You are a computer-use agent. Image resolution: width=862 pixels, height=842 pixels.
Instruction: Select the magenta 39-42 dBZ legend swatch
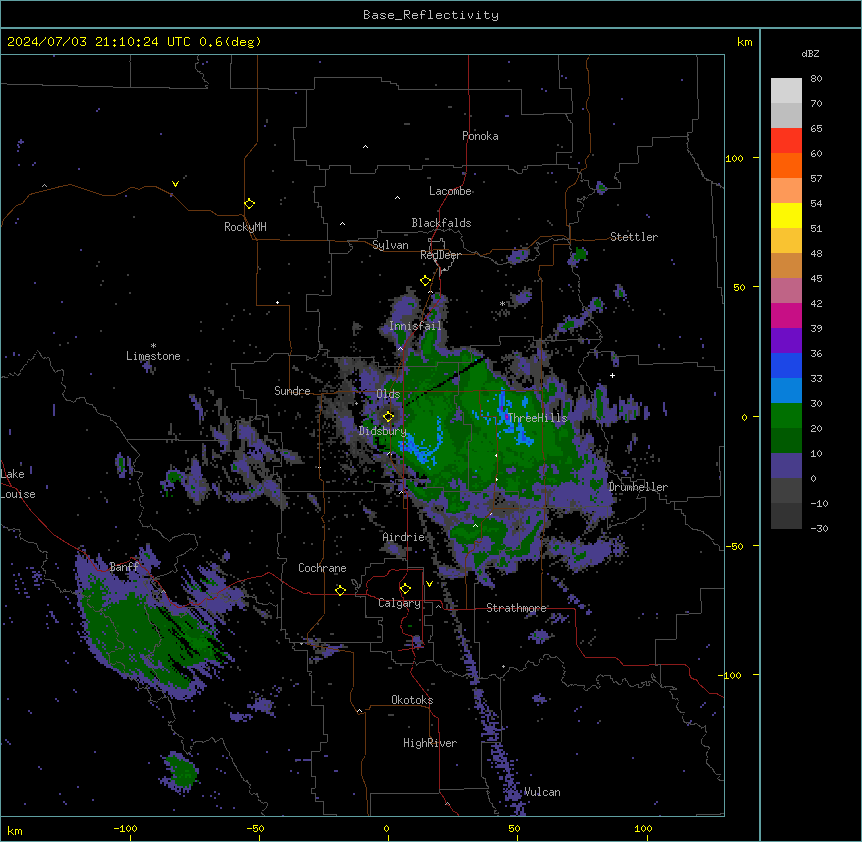point(786,315)
